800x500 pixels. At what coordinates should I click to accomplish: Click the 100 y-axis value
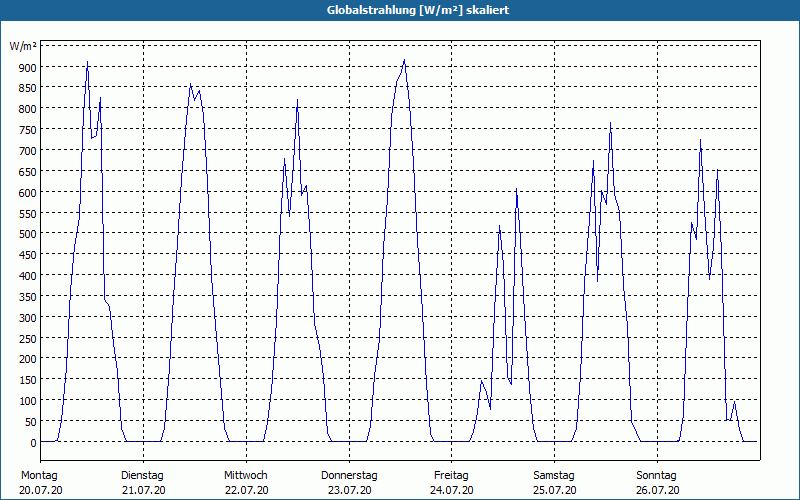click(x=27, y=401)
